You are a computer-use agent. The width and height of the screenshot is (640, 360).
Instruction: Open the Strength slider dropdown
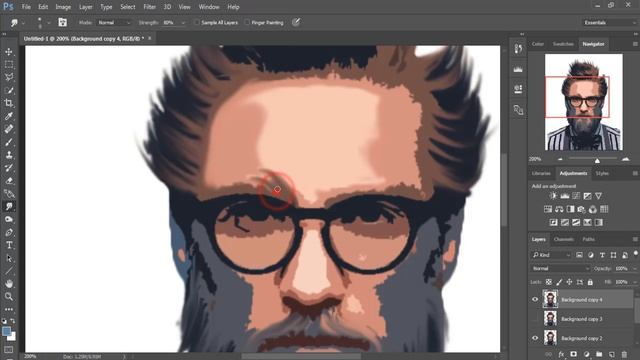[183, 23]
